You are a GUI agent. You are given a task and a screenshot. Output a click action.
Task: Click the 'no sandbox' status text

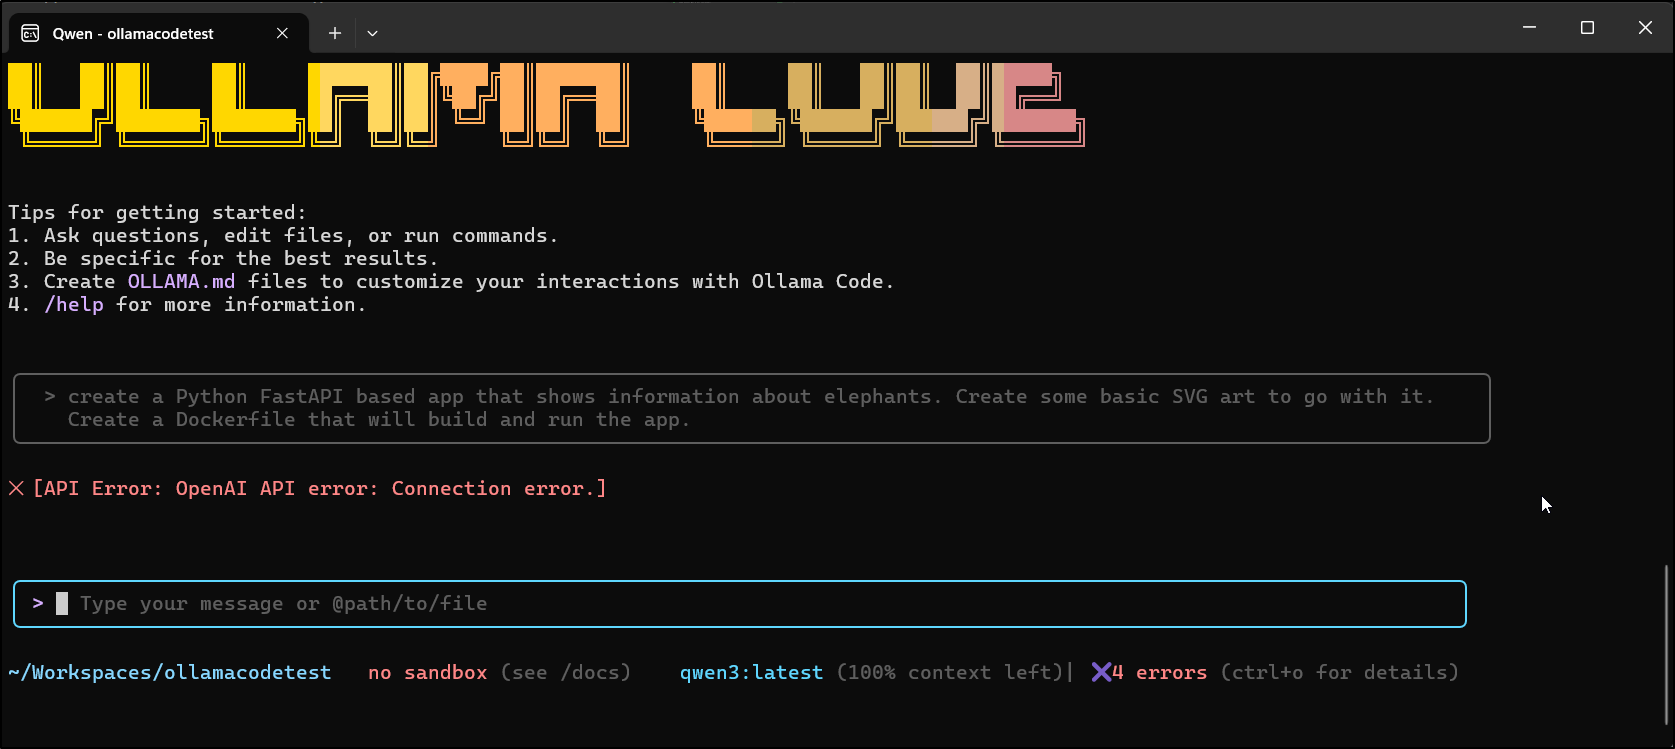click(427, 672)
